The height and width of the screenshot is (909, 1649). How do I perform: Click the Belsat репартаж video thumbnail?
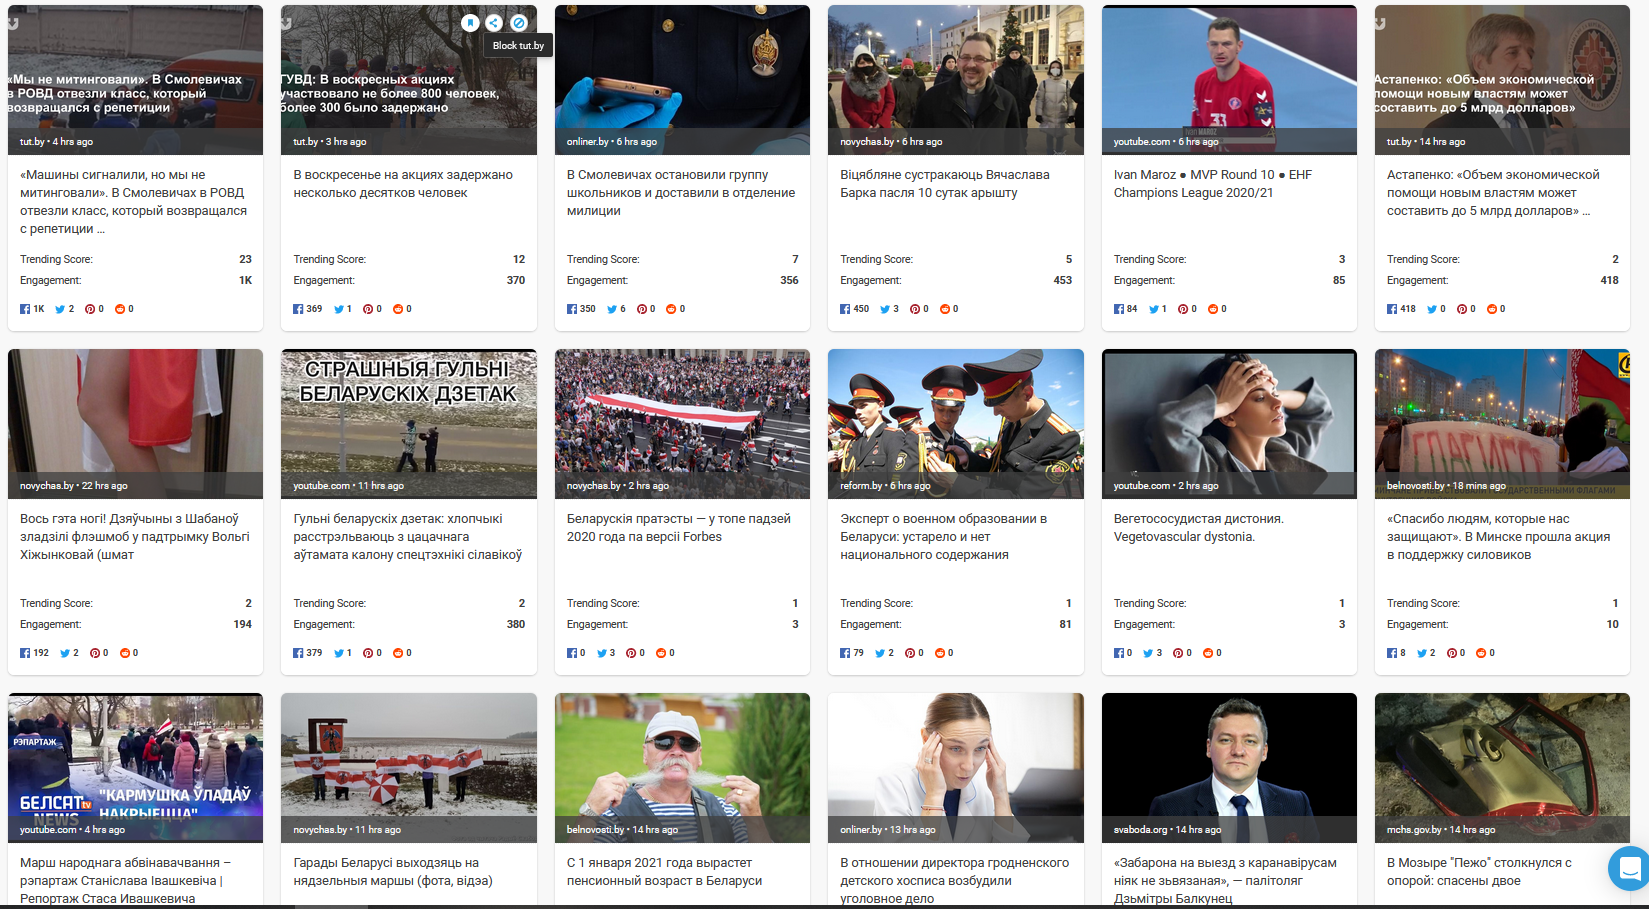point(135,760)
